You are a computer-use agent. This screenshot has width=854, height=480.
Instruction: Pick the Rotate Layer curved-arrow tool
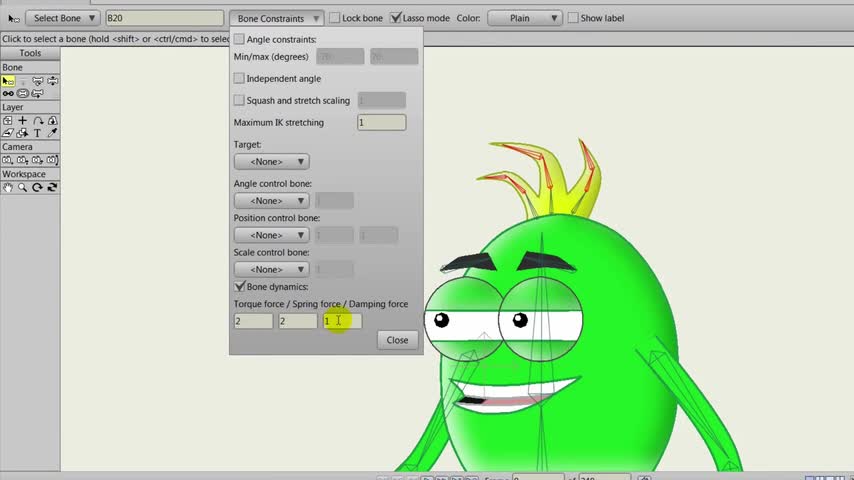pyautogui.click(x=38, y=120)
